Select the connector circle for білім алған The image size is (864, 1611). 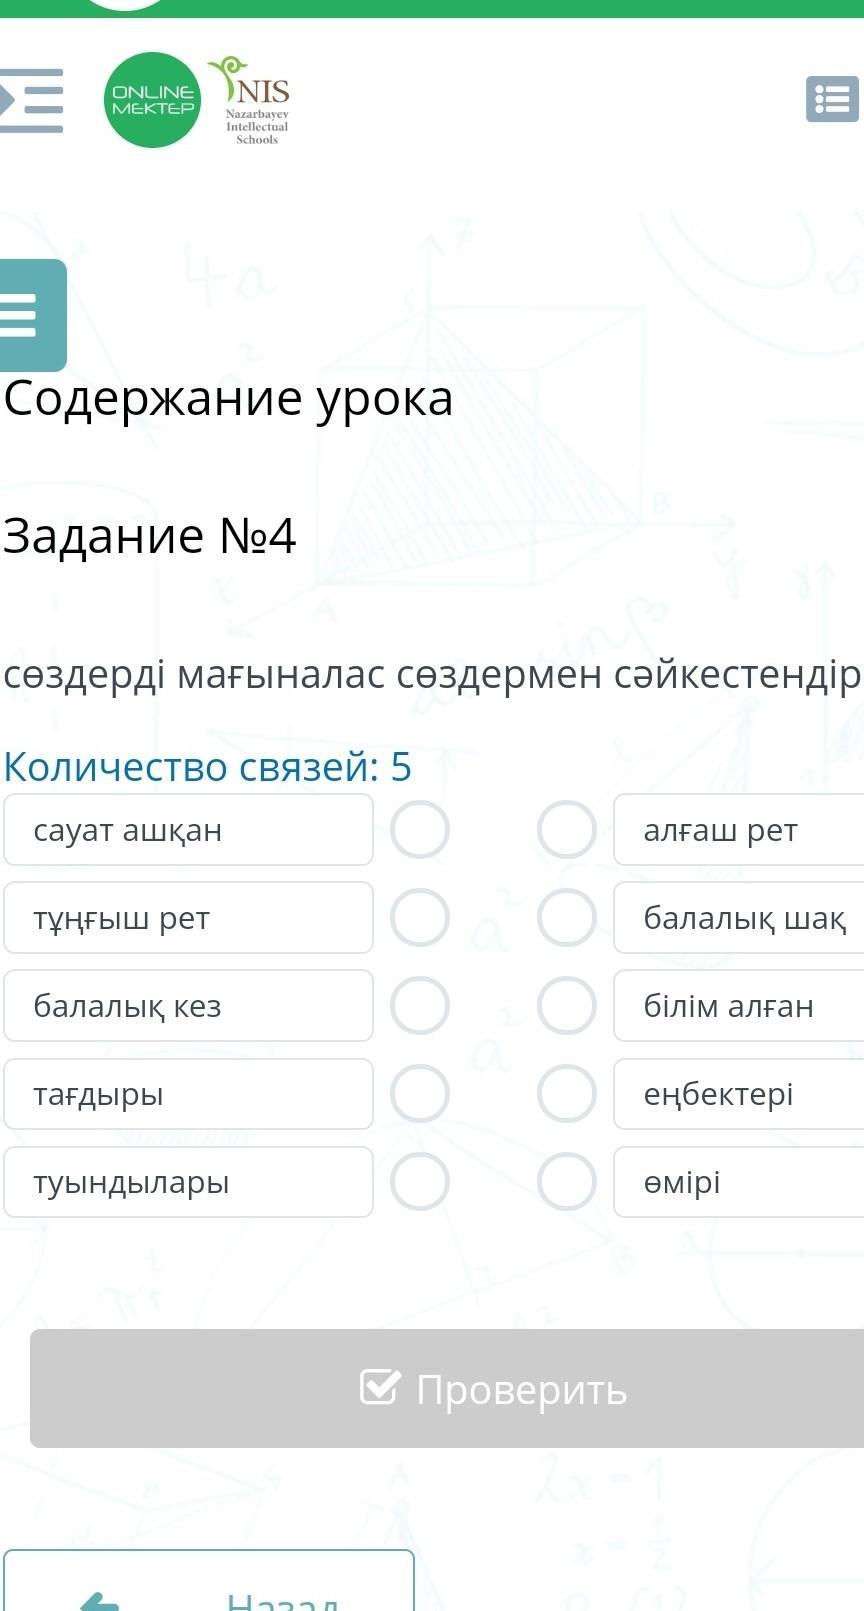[567, 1006]
